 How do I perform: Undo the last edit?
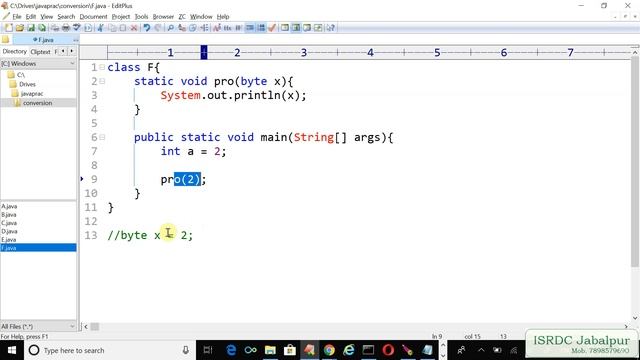(147, 28)
